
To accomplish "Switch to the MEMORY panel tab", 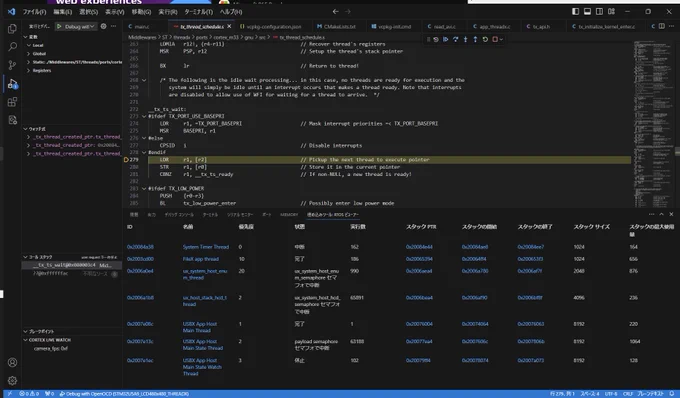I will click(x=289, y=215).
